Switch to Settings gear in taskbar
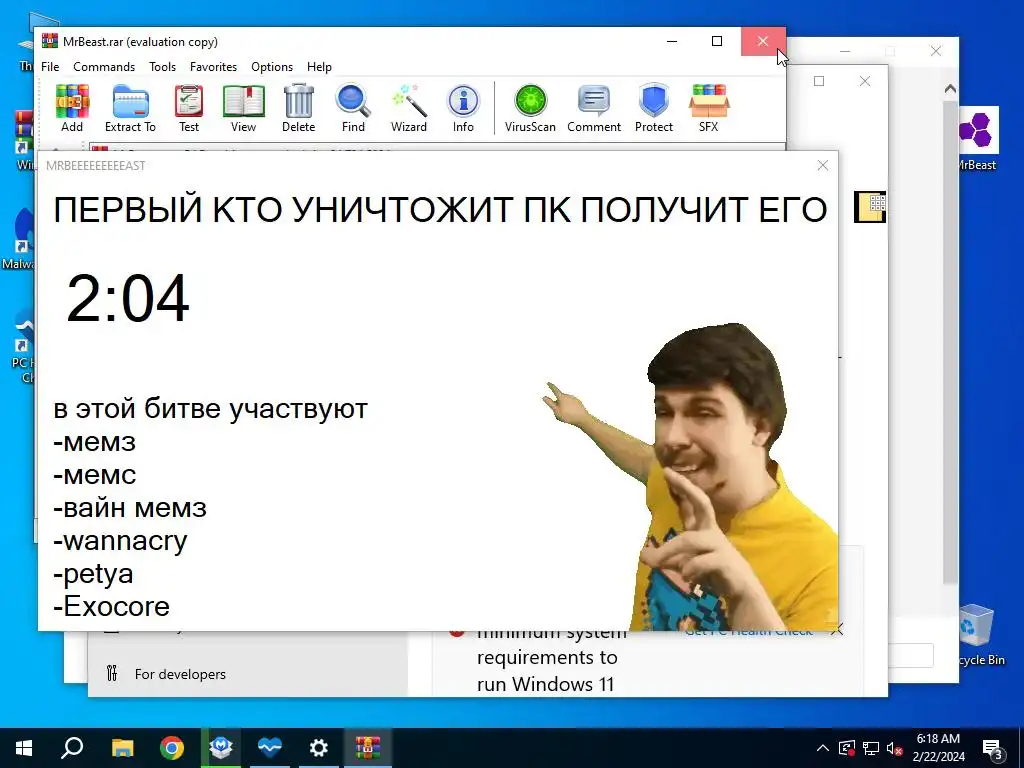The width and height of the screenshot is (1024, 768). click(x=319, y=748)
